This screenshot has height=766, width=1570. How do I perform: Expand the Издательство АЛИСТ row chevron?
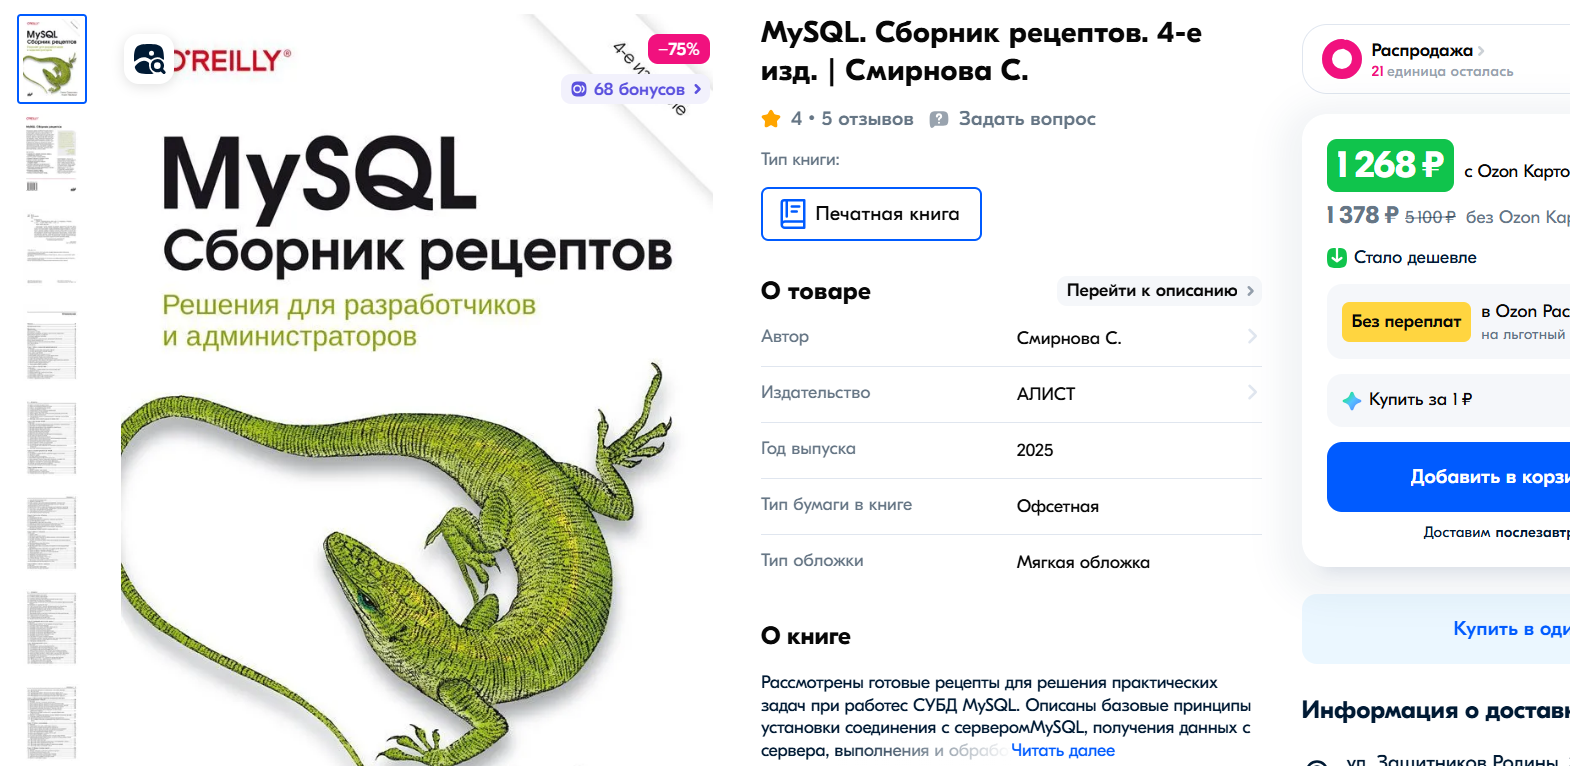coord(1252,393)
